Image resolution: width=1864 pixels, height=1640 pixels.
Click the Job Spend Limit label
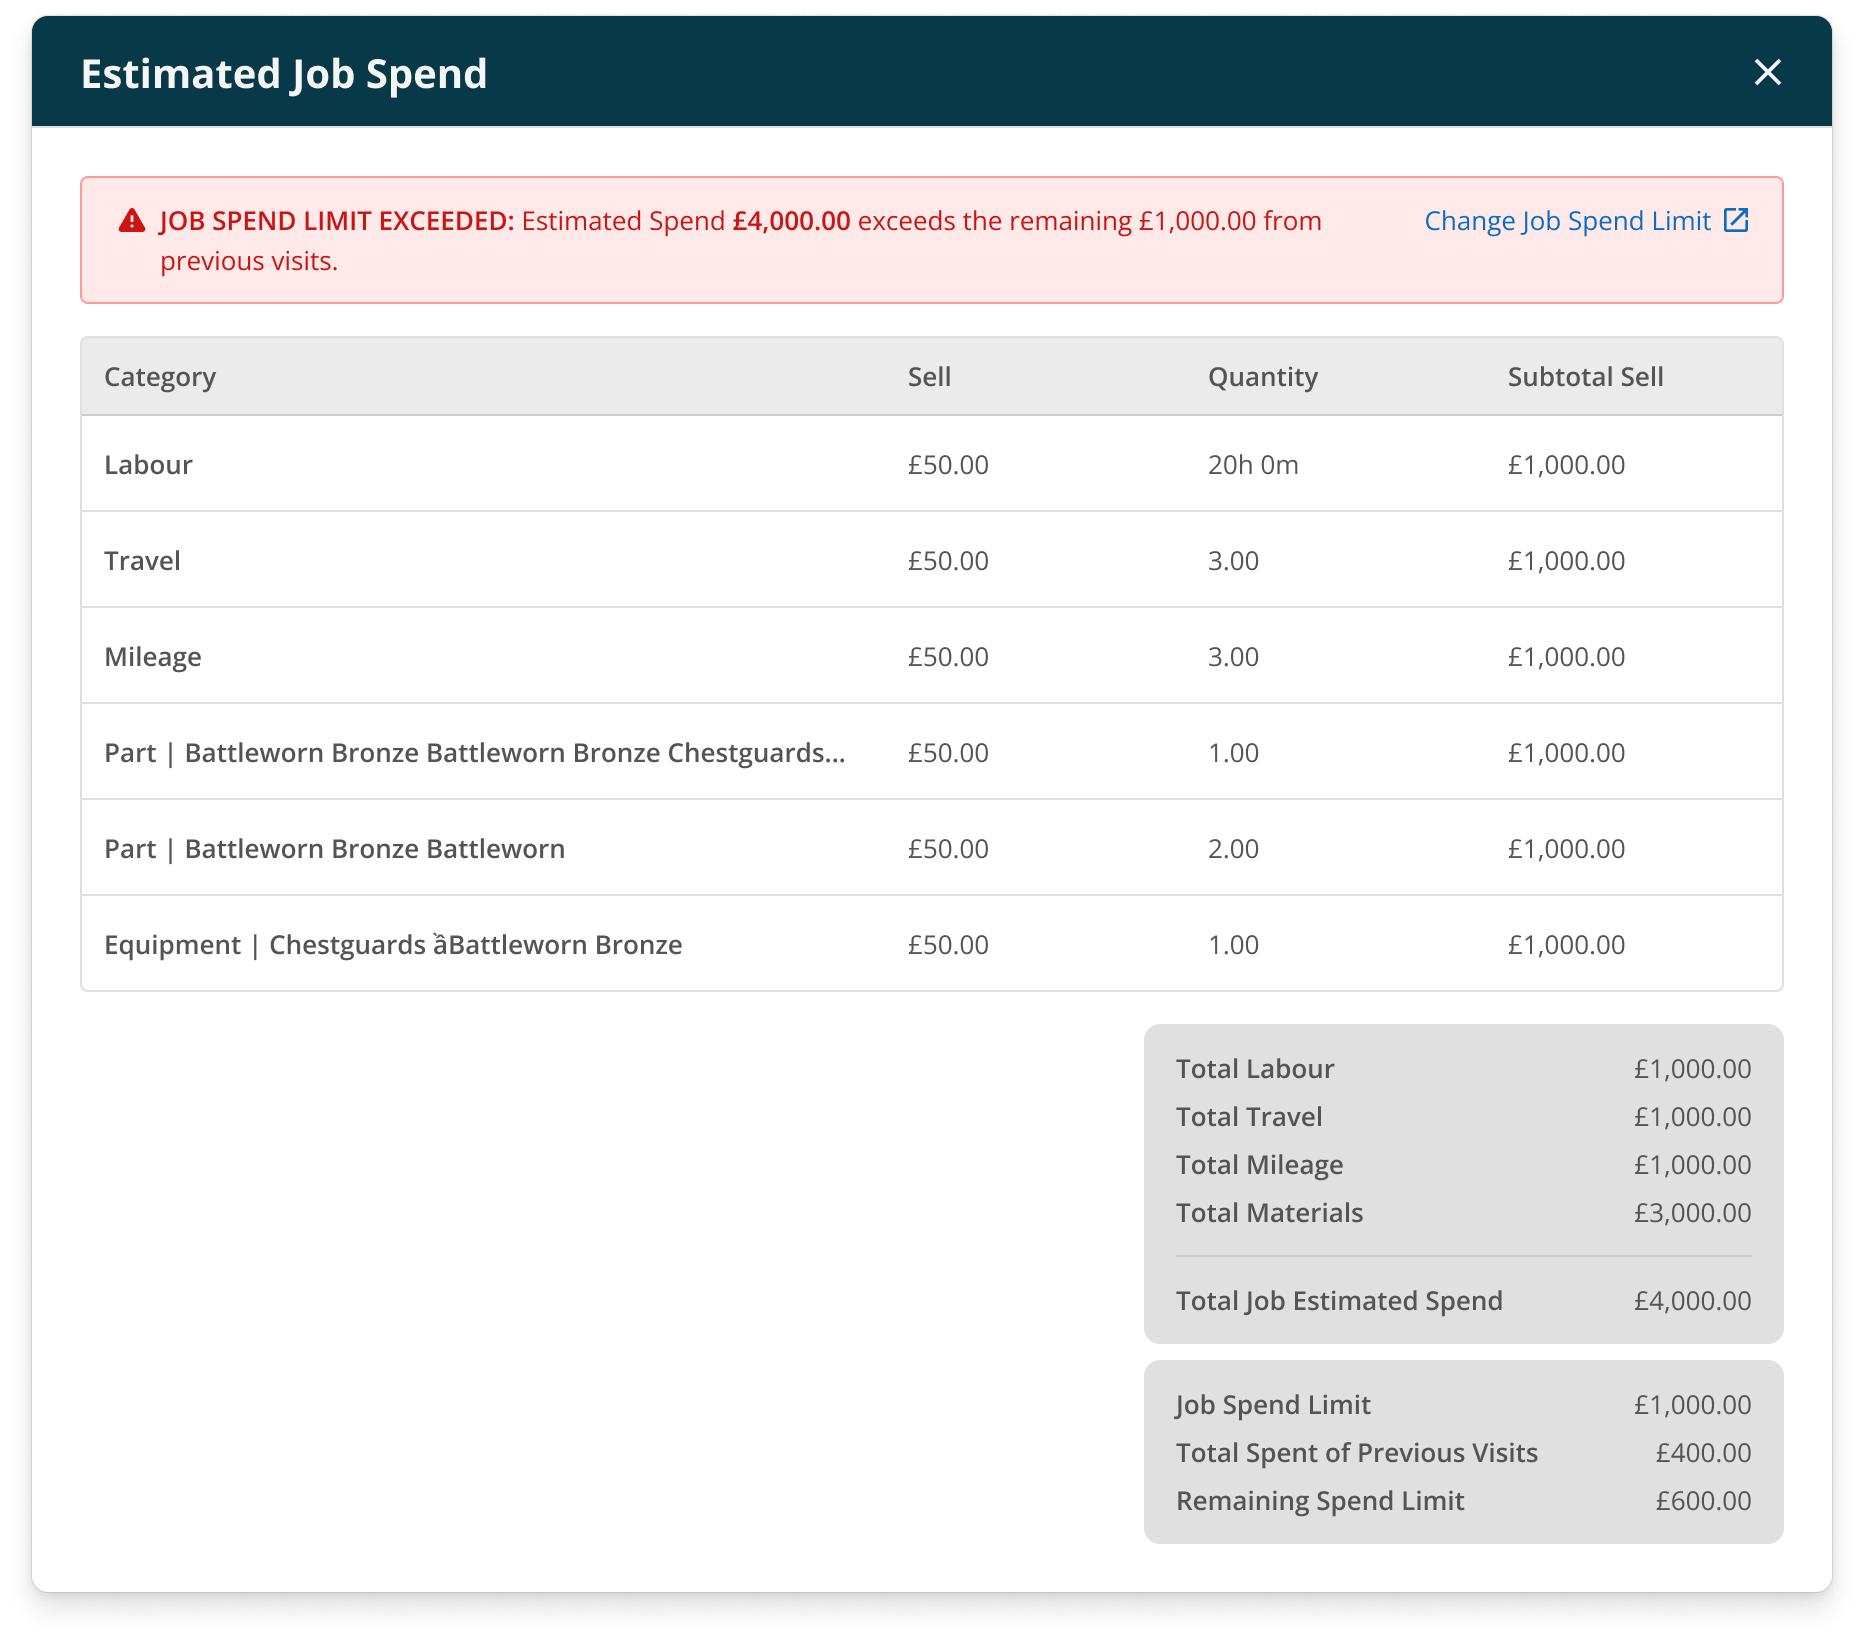coord(1273,1405)
